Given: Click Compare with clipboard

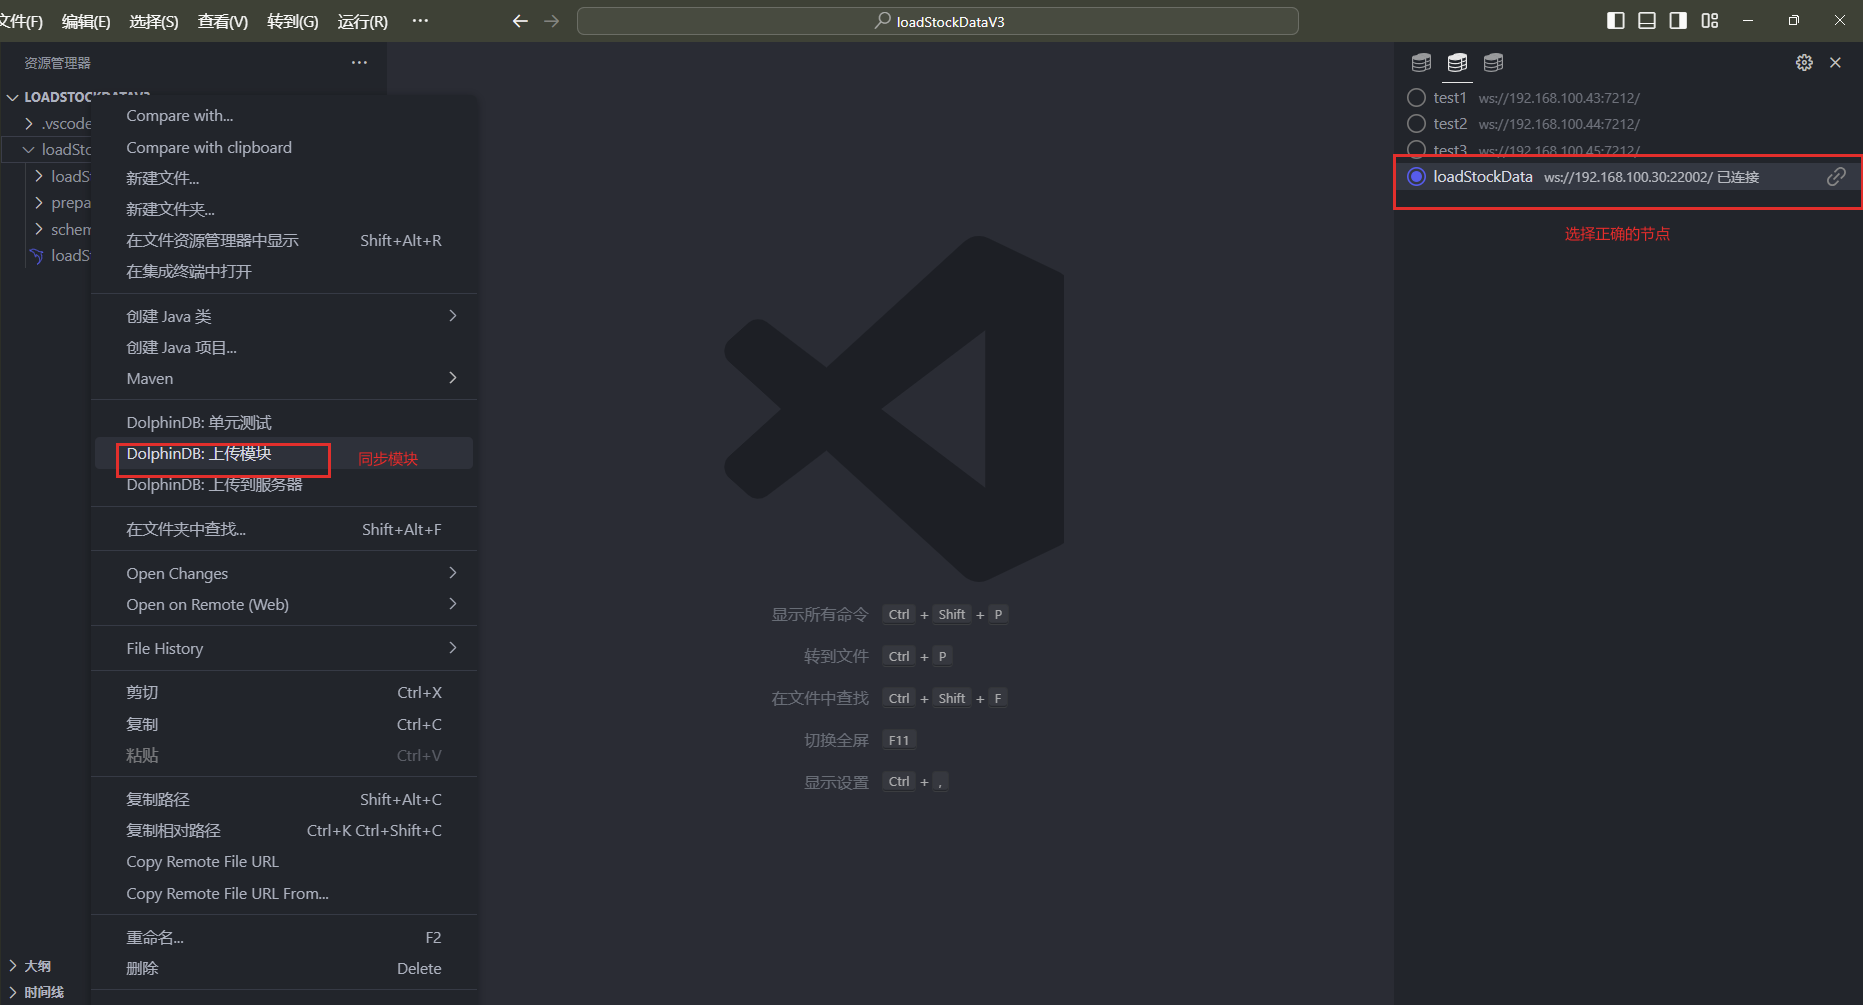Looking at the screenshot, I should tap(209, 147).
